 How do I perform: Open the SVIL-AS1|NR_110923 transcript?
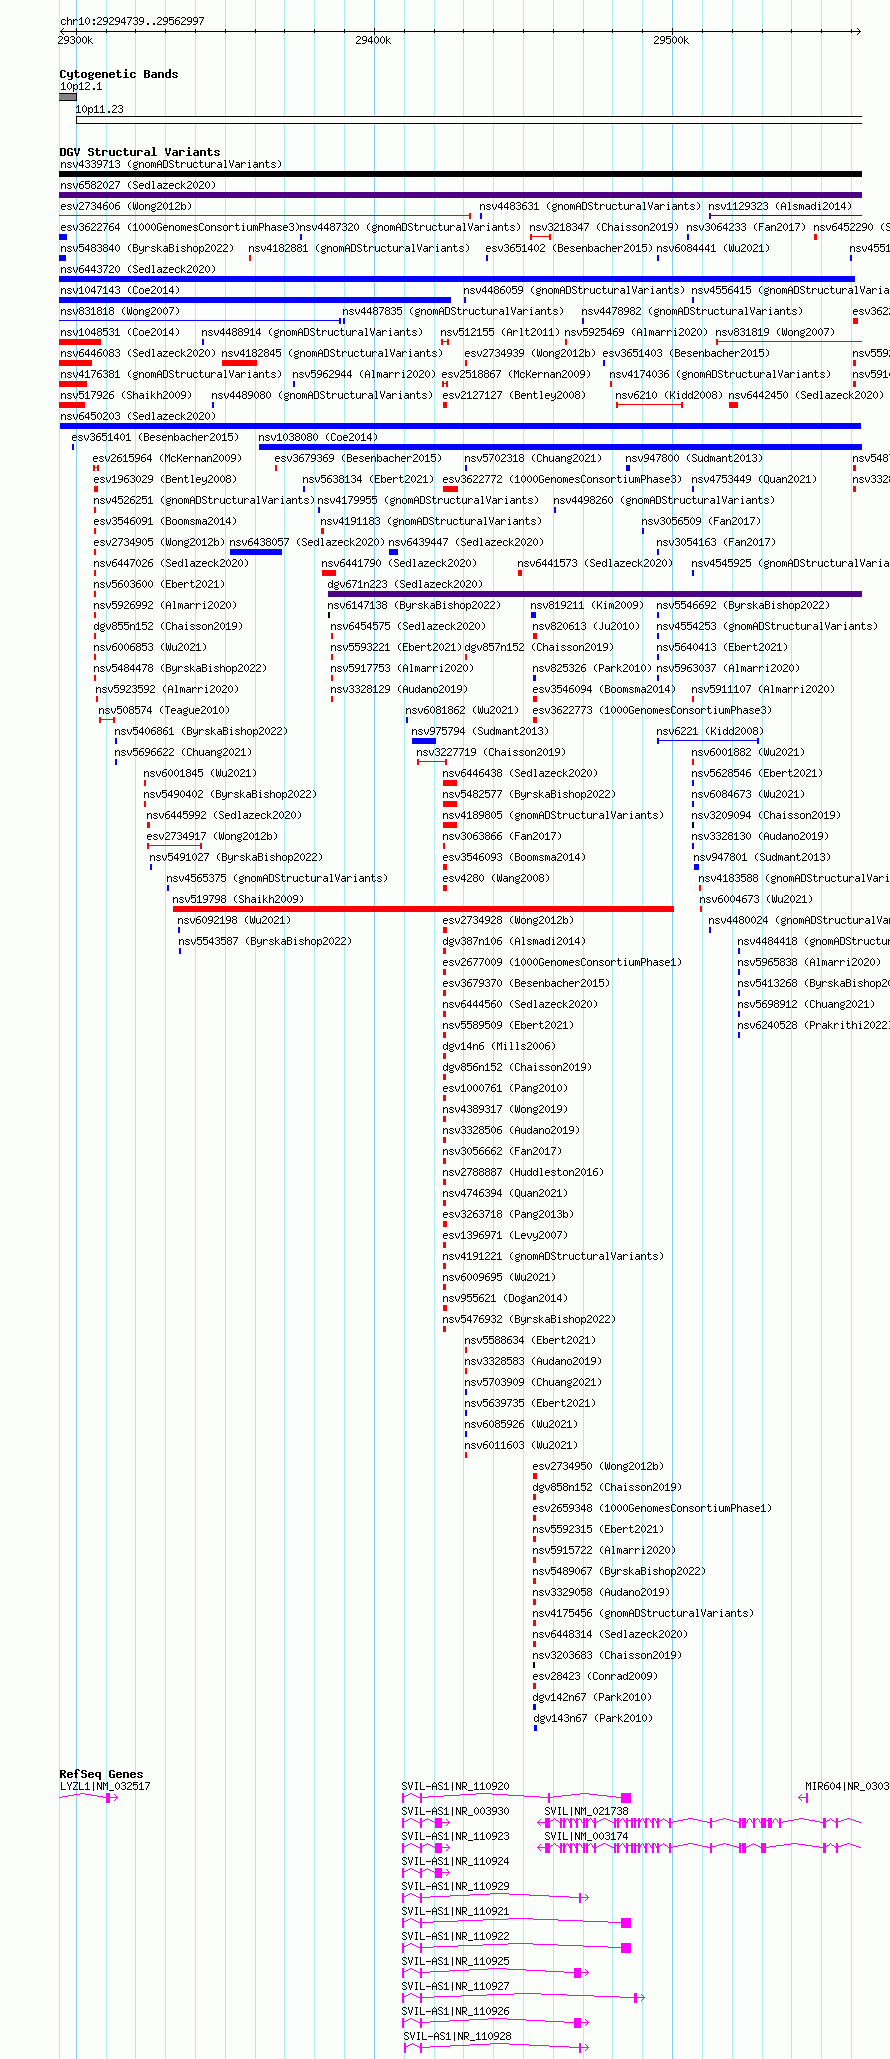pos(456,1836)
